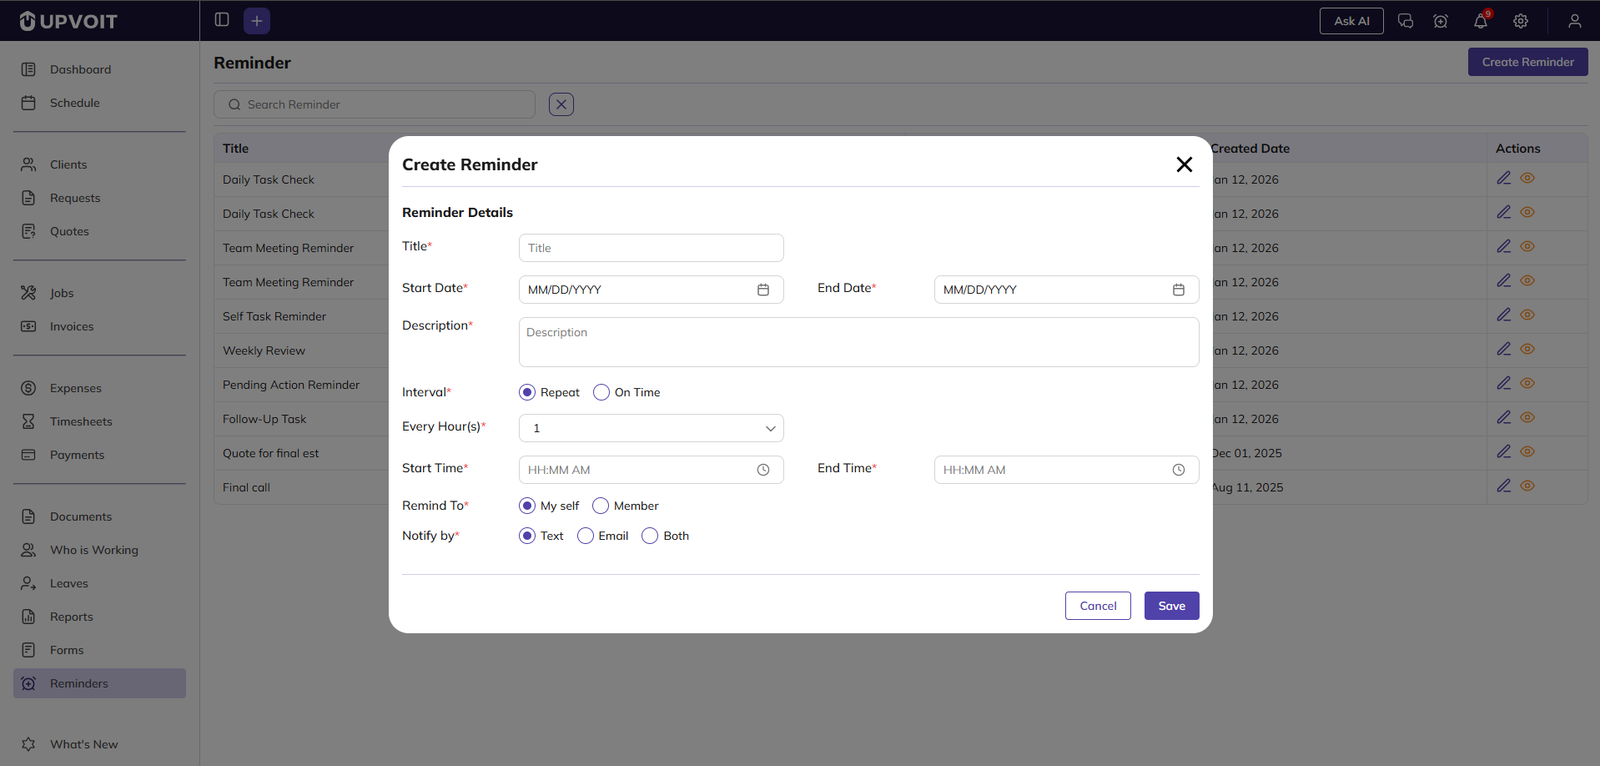Open settings gear in top bar
This screenshot has height=766, width=1600.
(1520, 21)
